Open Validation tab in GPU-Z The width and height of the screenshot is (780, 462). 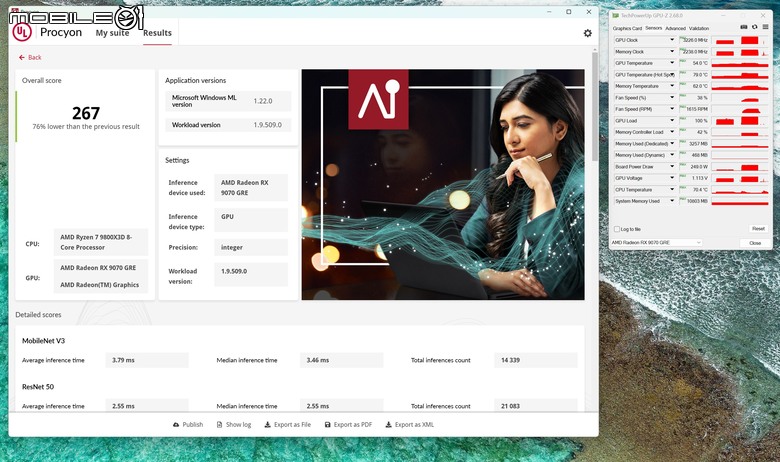(x=698, y=28)
